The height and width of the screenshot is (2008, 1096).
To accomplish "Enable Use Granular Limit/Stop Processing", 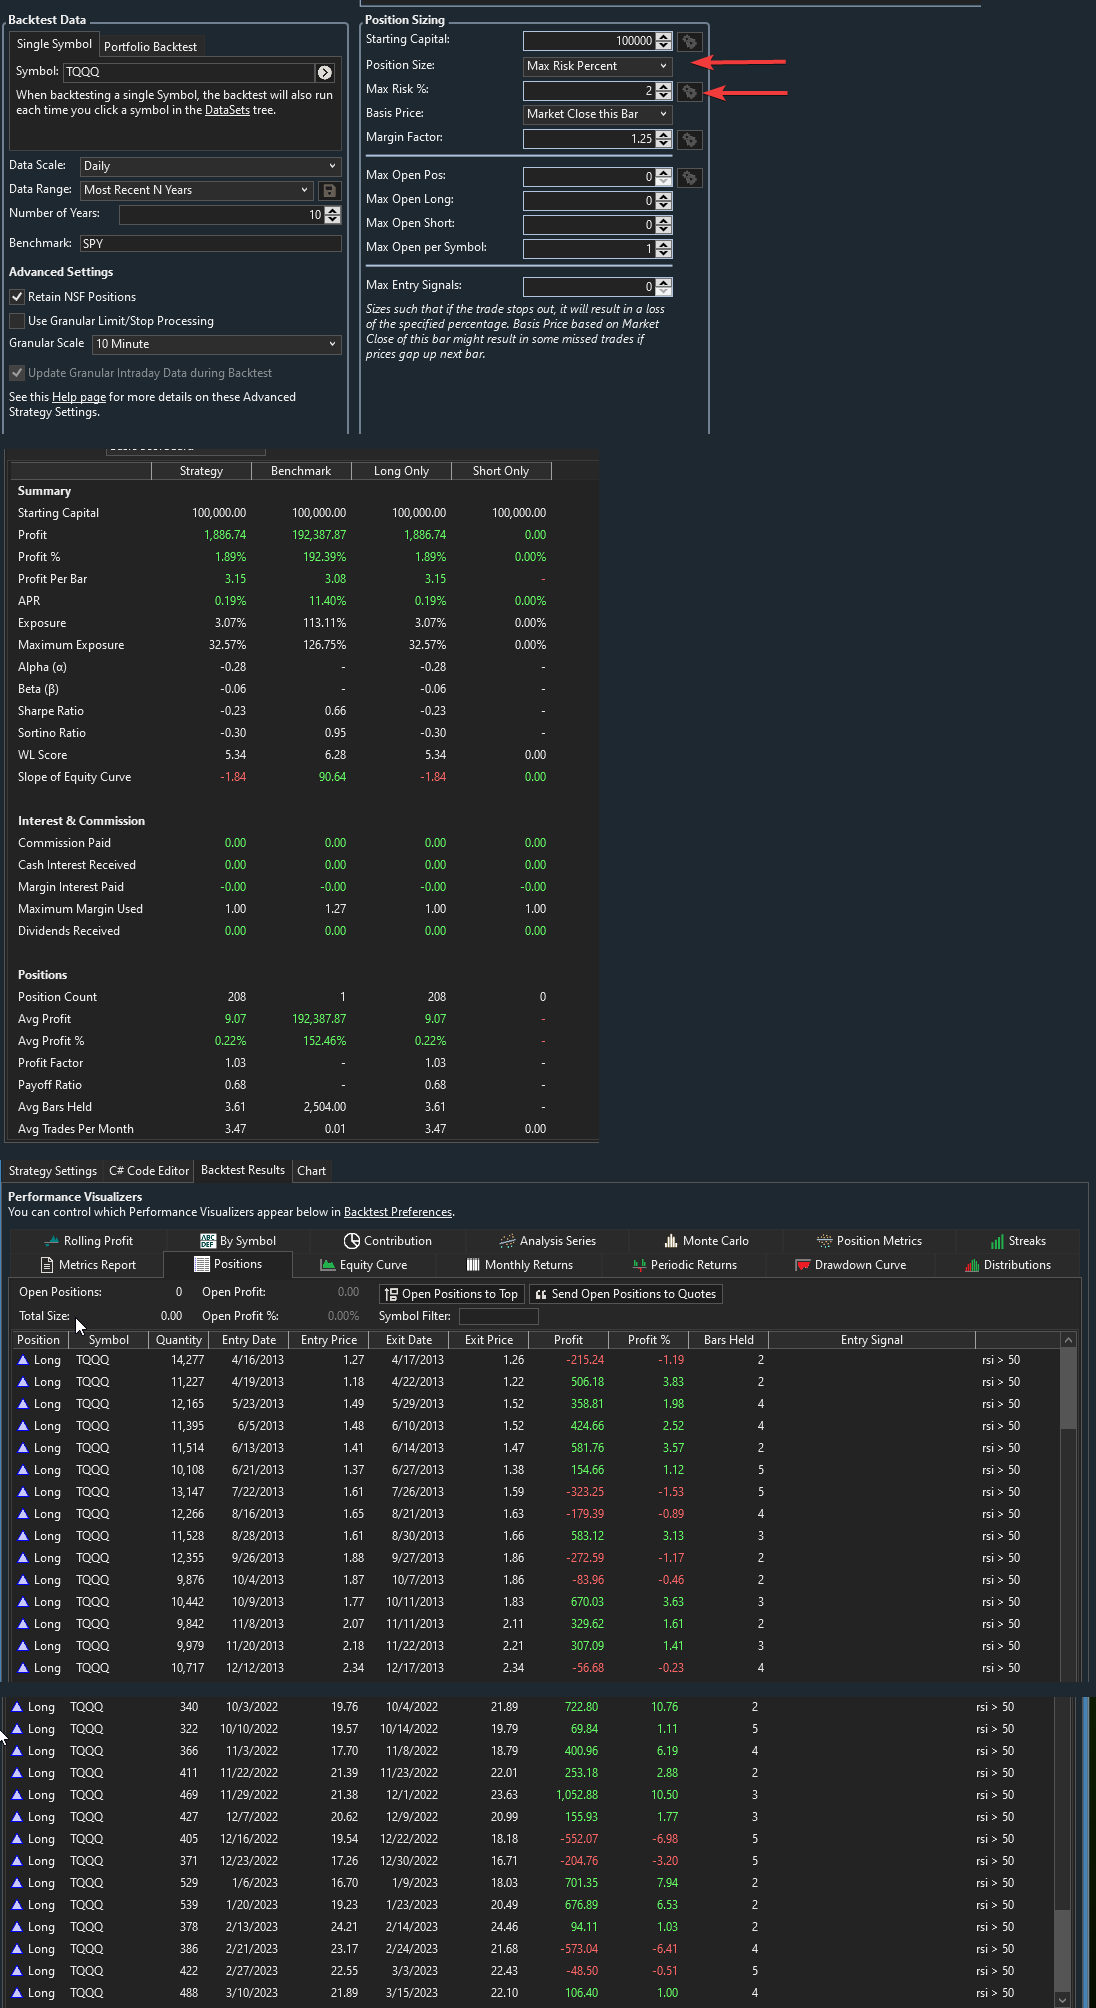I will pos(17,321).
